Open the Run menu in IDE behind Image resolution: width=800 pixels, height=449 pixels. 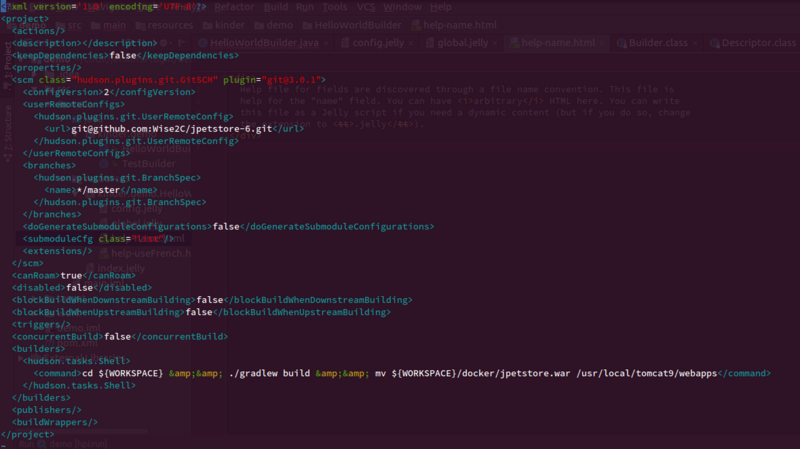(305, 7)
